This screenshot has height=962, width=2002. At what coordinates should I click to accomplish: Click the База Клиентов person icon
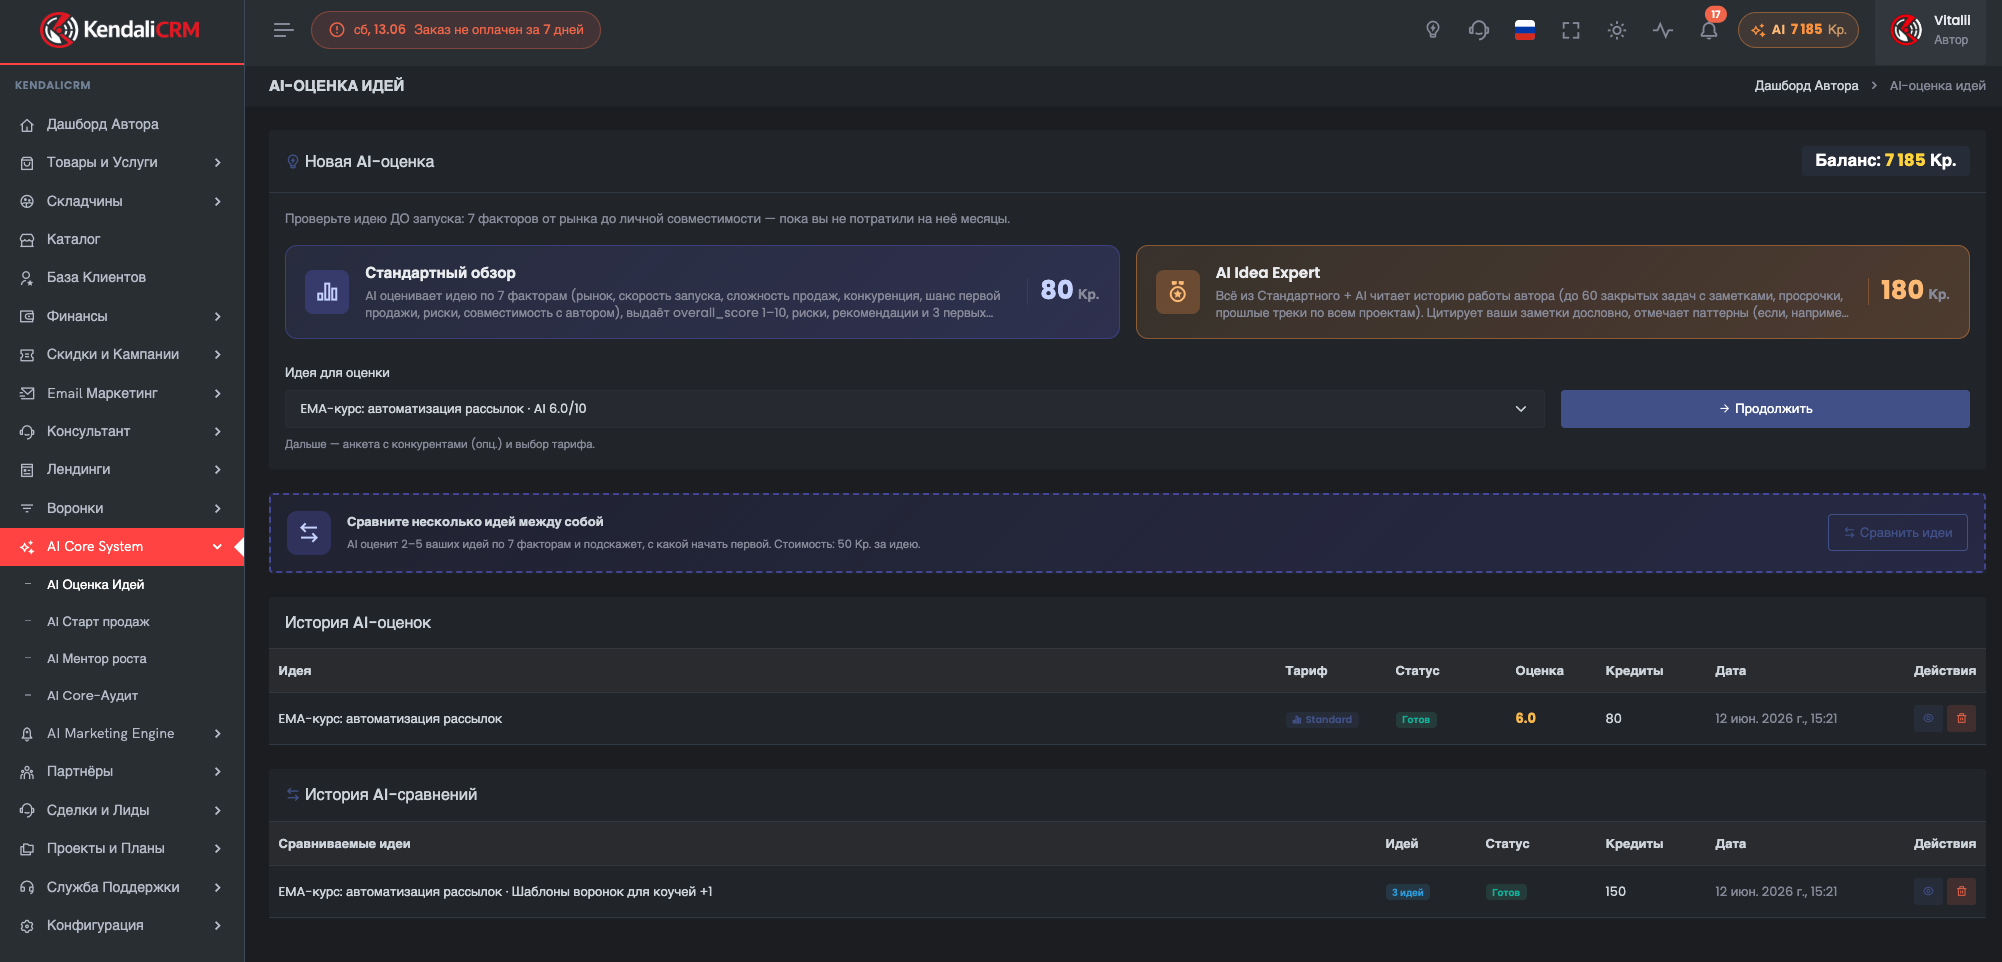[x=27, y=278]
